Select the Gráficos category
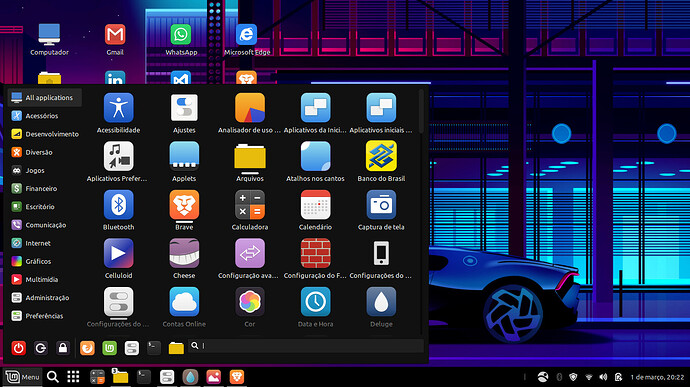 44,262
